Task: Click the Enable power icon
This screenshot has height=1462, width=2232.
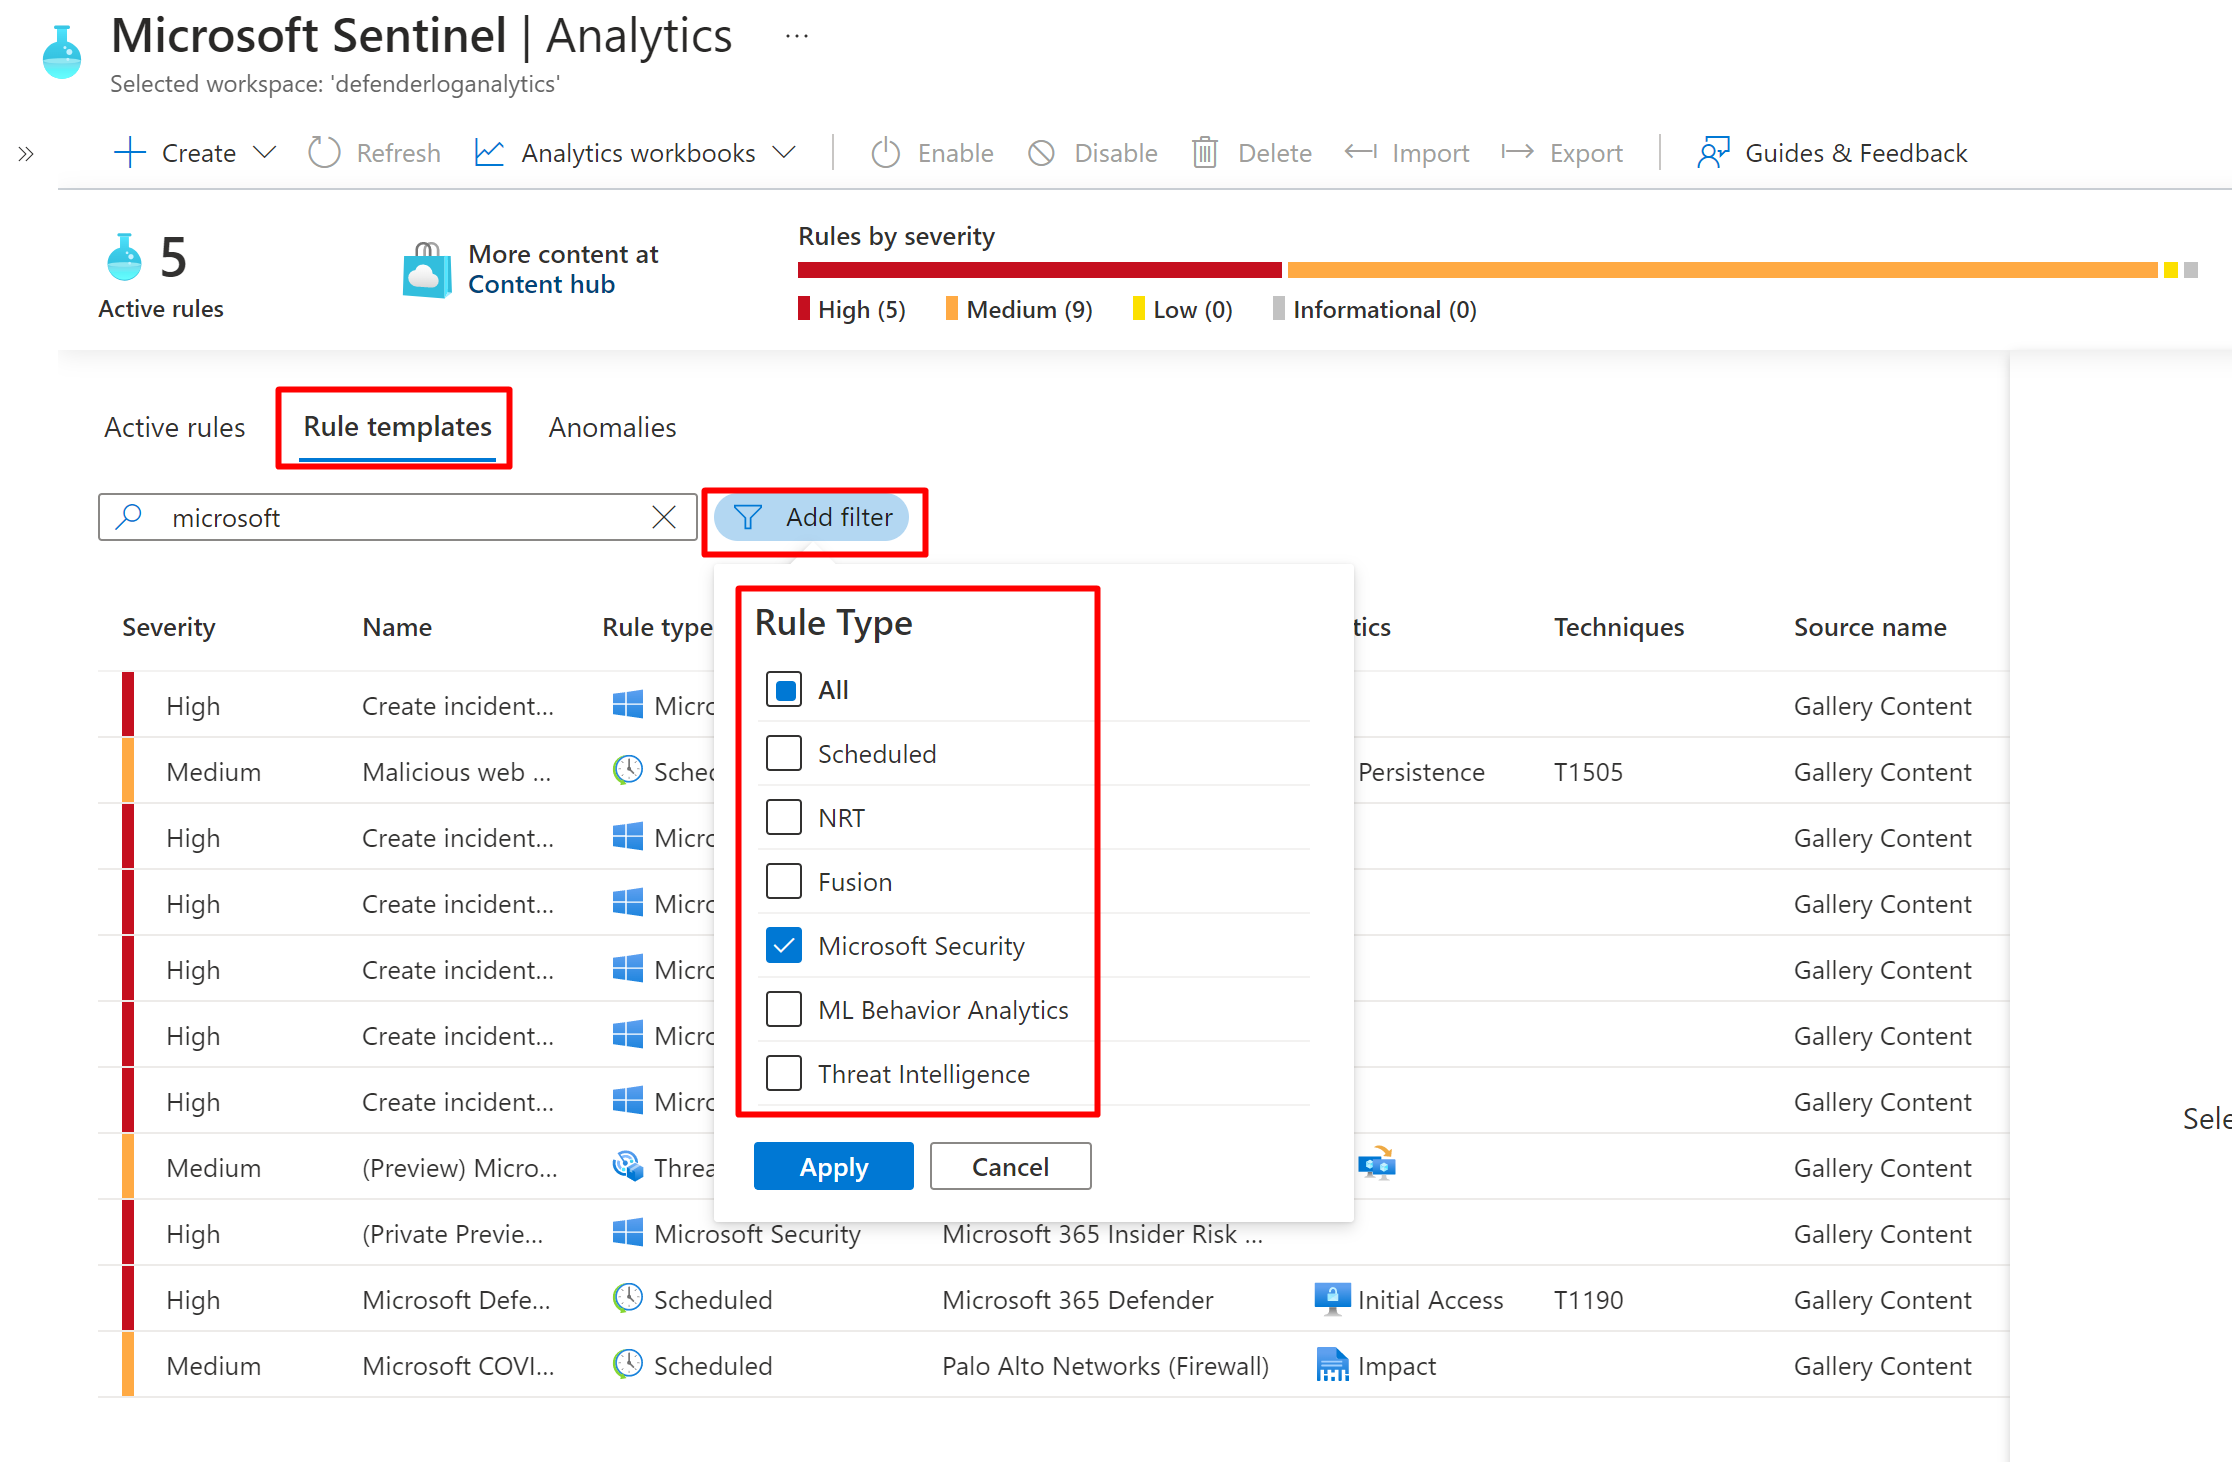Action: click(885, 153)
